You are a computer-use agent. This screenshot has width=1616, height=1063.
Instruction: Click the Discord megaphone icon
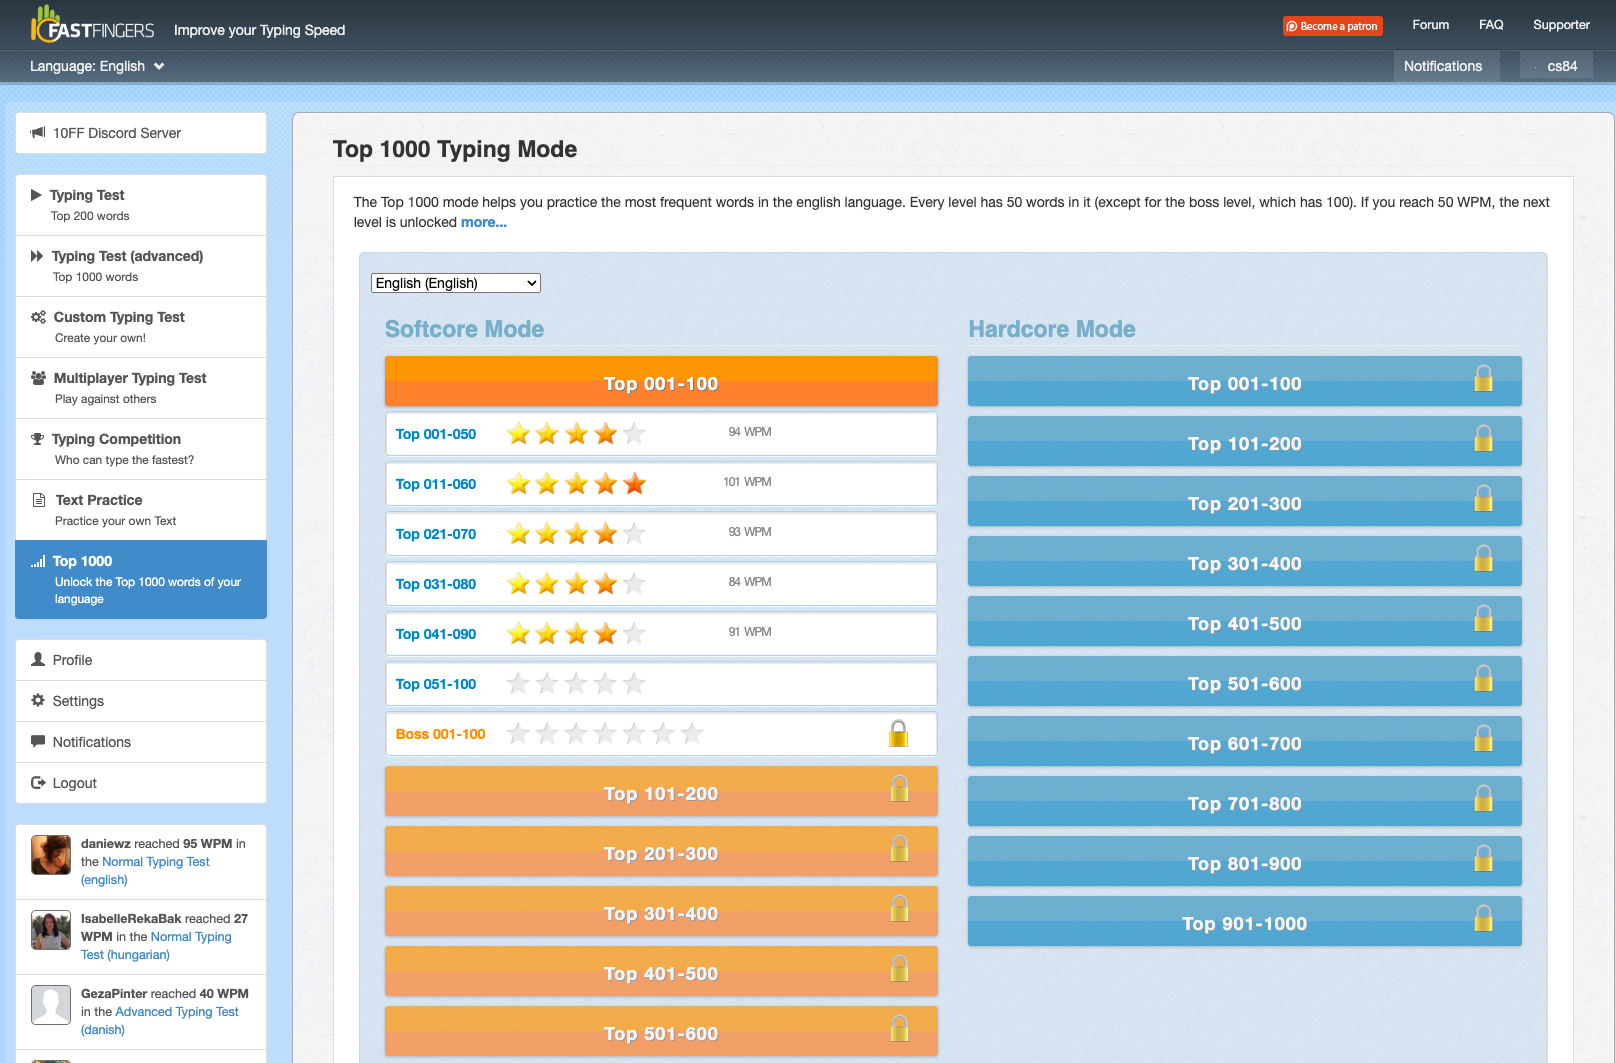click(x=38, y=132)
